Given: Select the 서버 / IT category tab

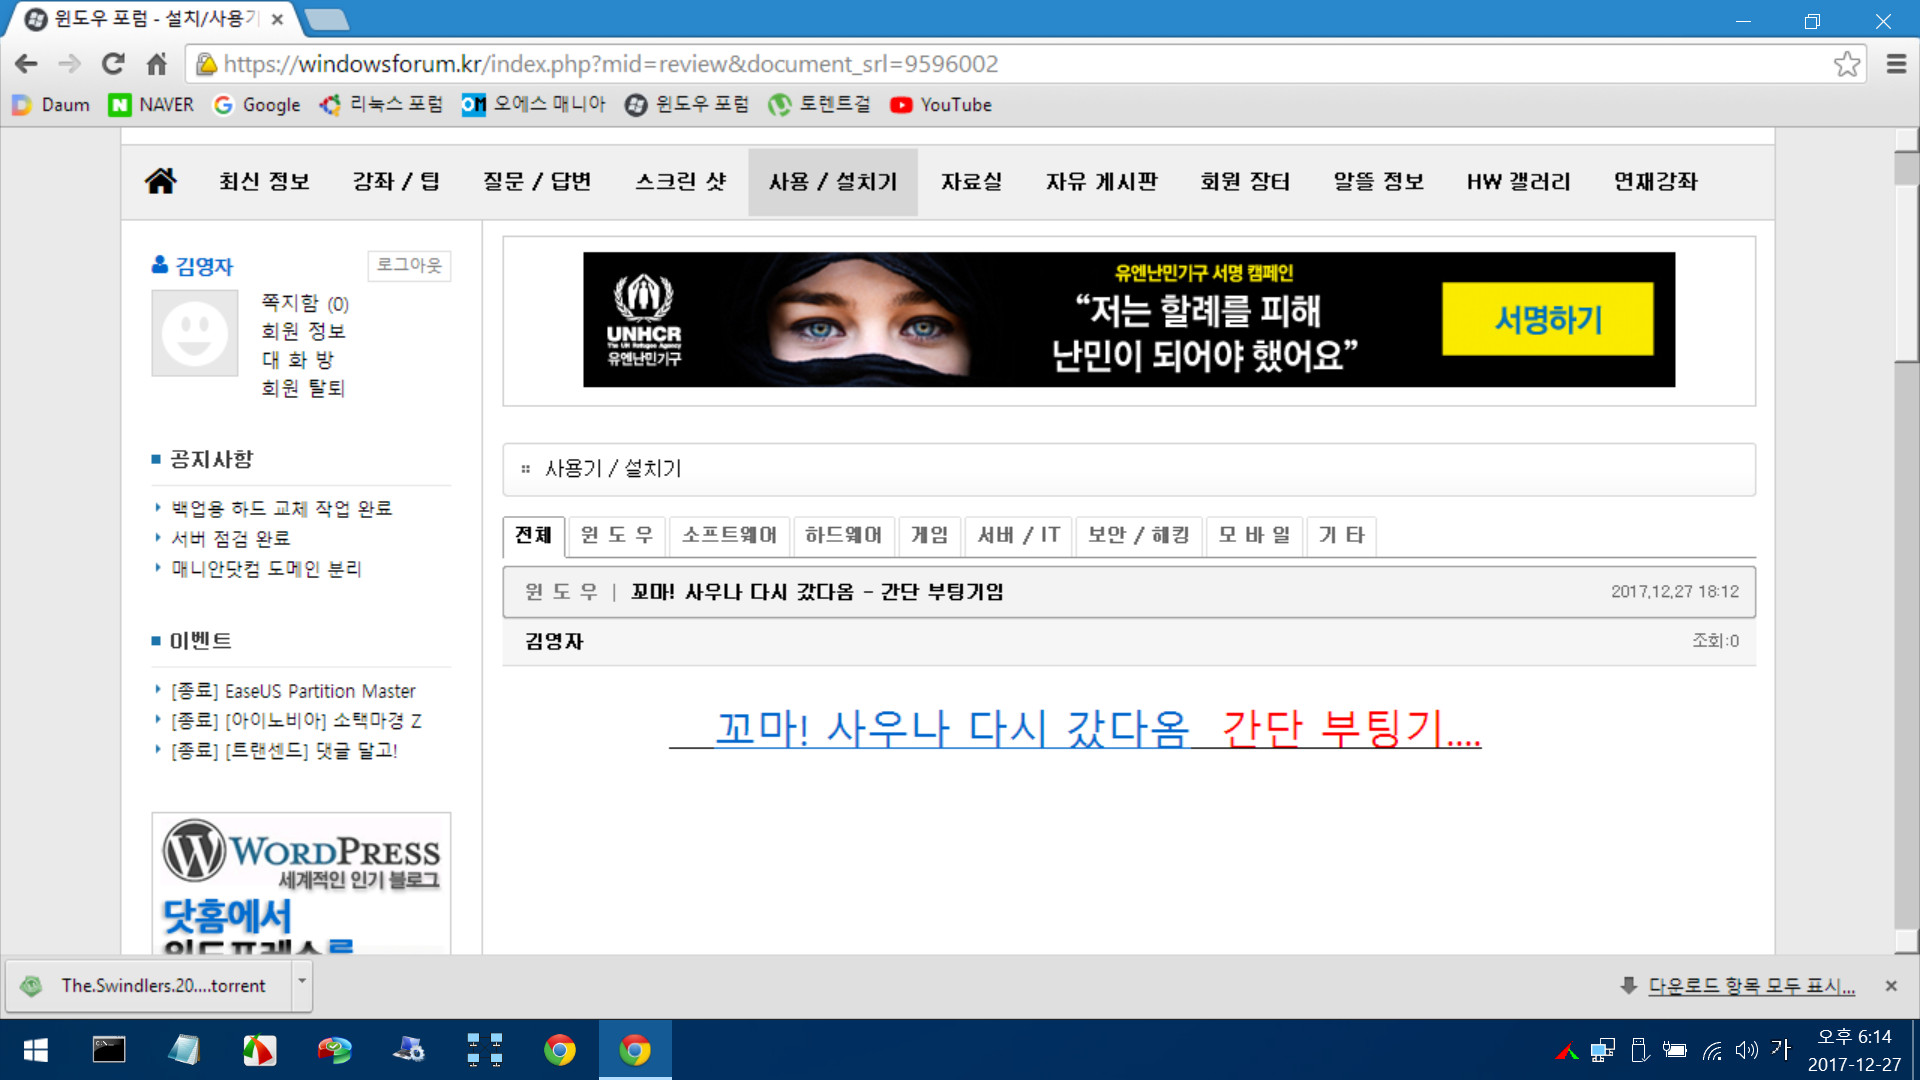Looking at the screenshot, I should tap(1018, 536).
